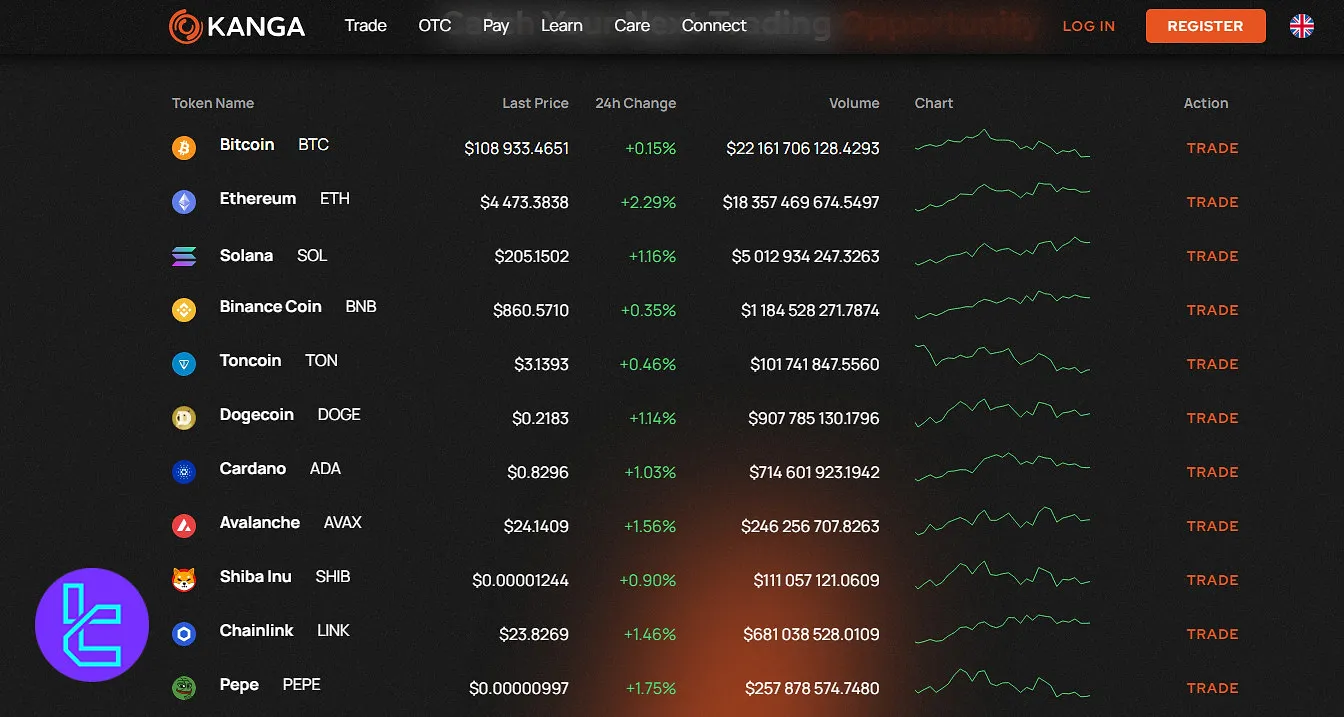The image size is (1344, 717).
Task: Click TRADE for Pepe
Action: [x=1212, y=688]
